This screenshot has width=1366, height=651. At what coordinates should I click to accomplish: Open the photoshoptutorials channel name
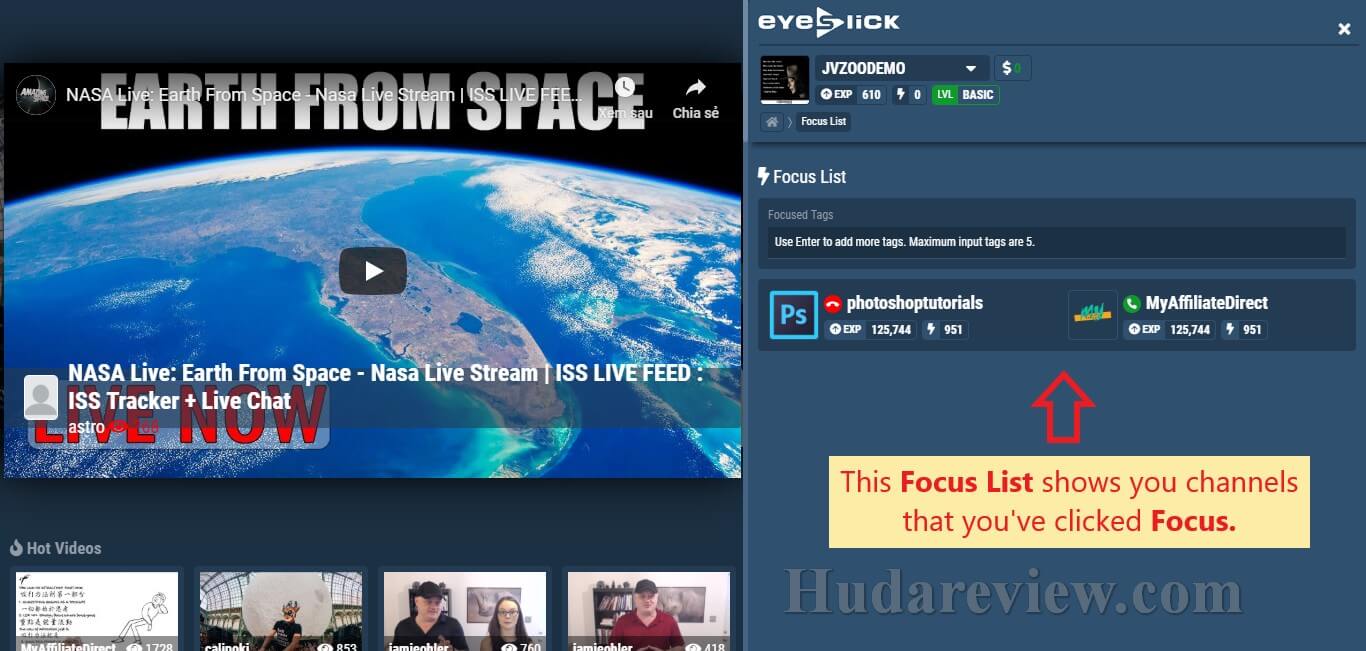[915, 303]
